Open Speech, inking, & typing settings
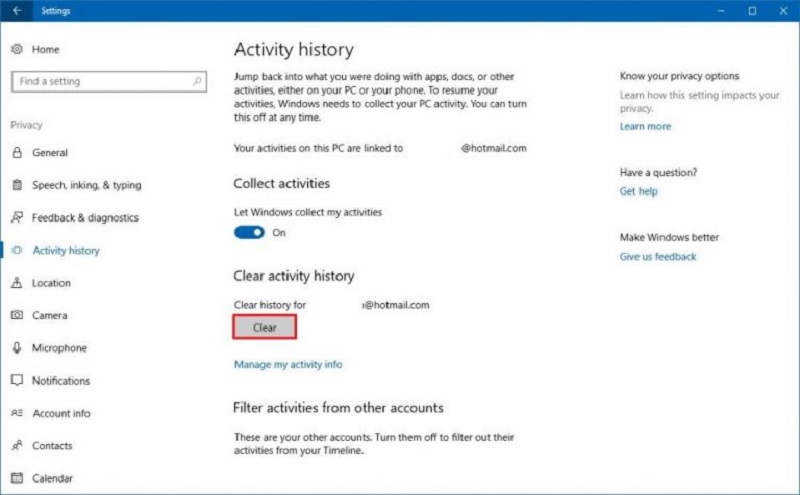 (x=86, y=185)
